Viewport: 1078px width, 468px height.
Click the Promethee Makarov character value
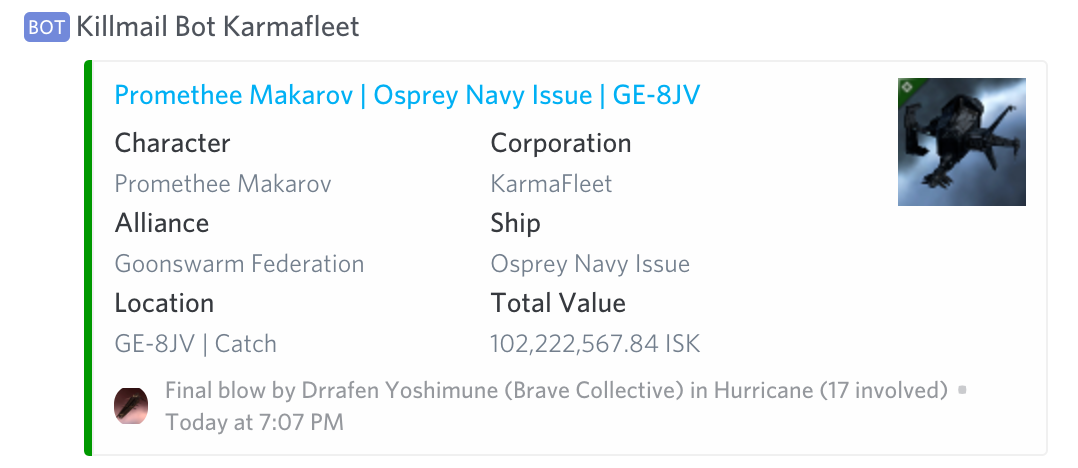click(223, 183)
